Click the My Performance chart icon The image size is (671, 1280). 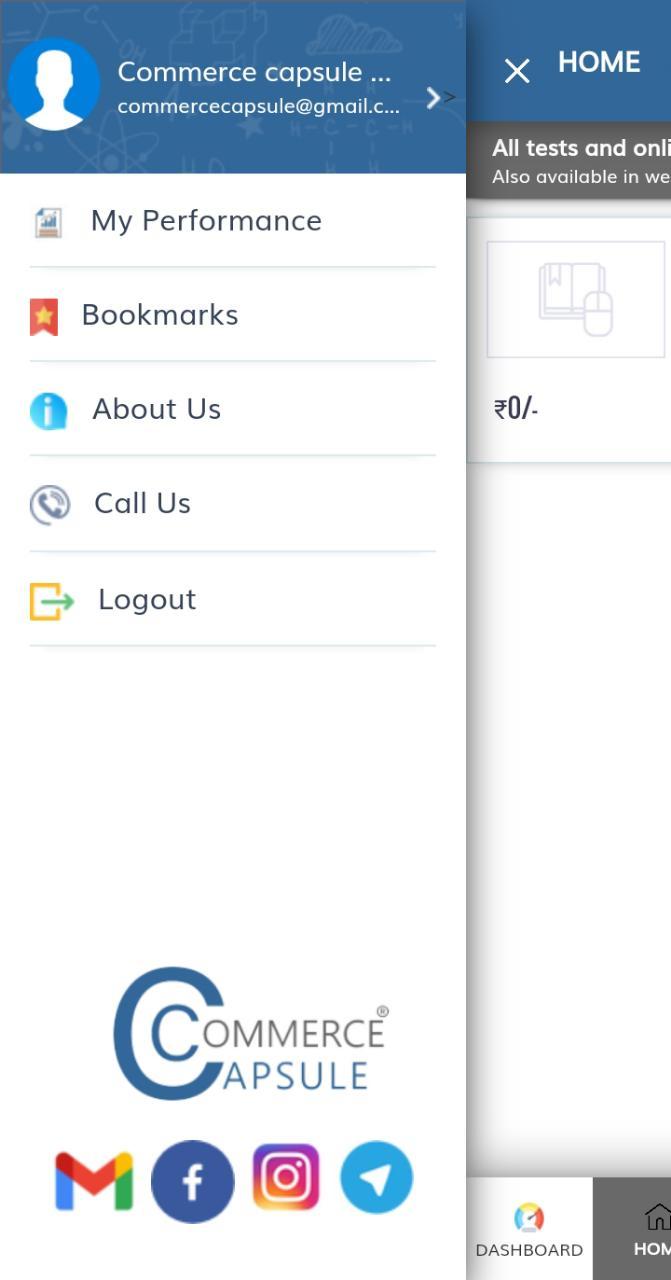[x=47, y=222]
